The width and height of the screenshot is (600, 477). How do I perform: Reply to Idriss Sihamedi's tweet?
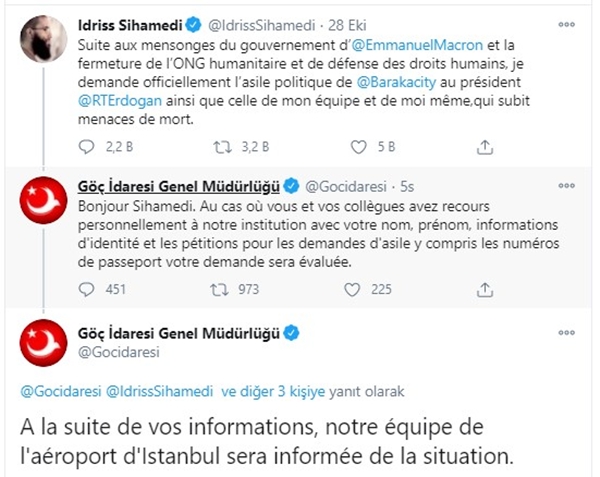point(86,147)
